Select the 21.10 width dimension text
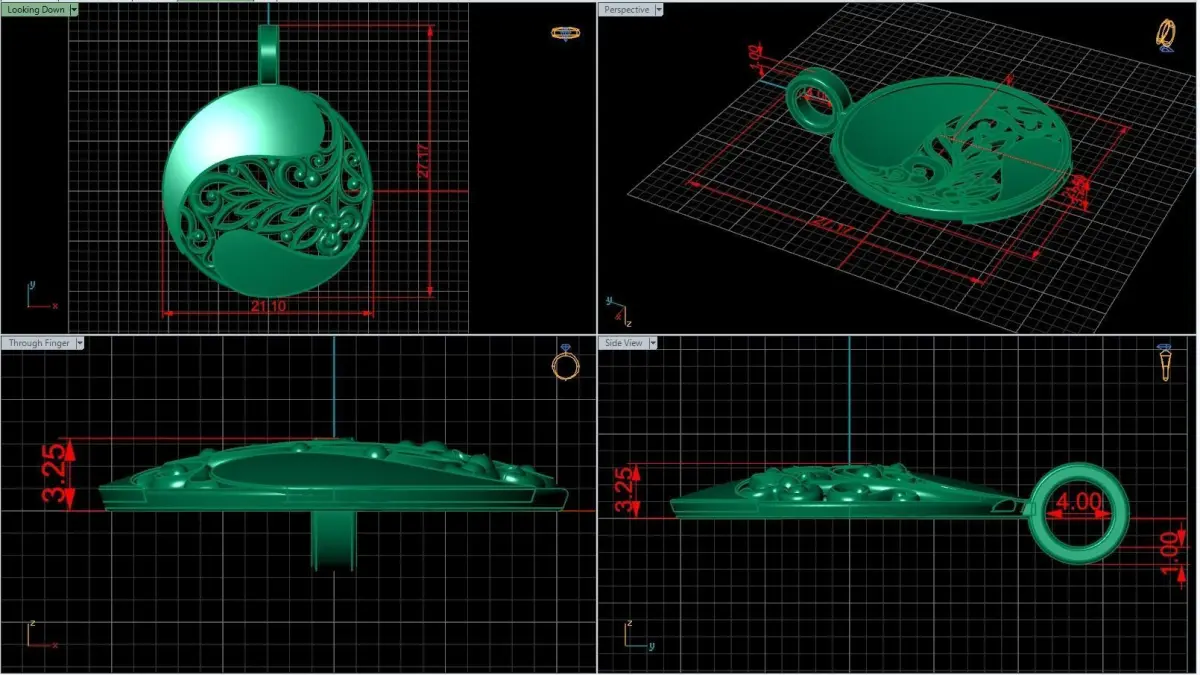 pos(268,306)
